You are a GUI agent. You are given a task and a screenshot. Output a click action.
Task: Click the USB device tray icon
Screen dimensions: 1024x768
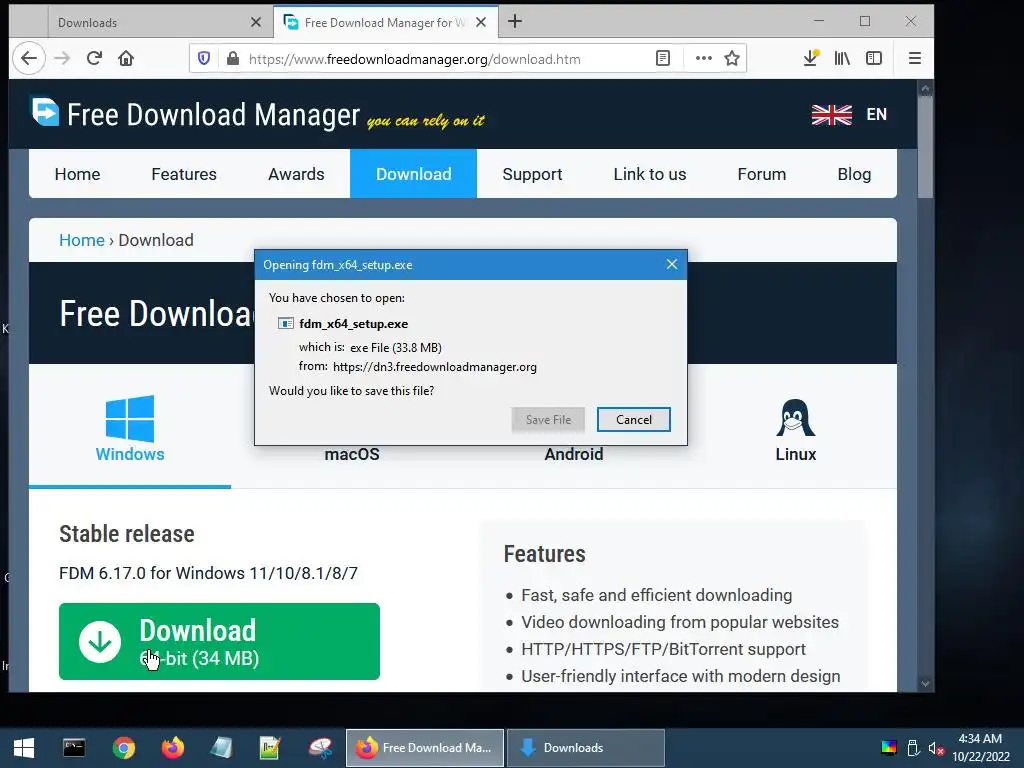[x=914, y=748]
